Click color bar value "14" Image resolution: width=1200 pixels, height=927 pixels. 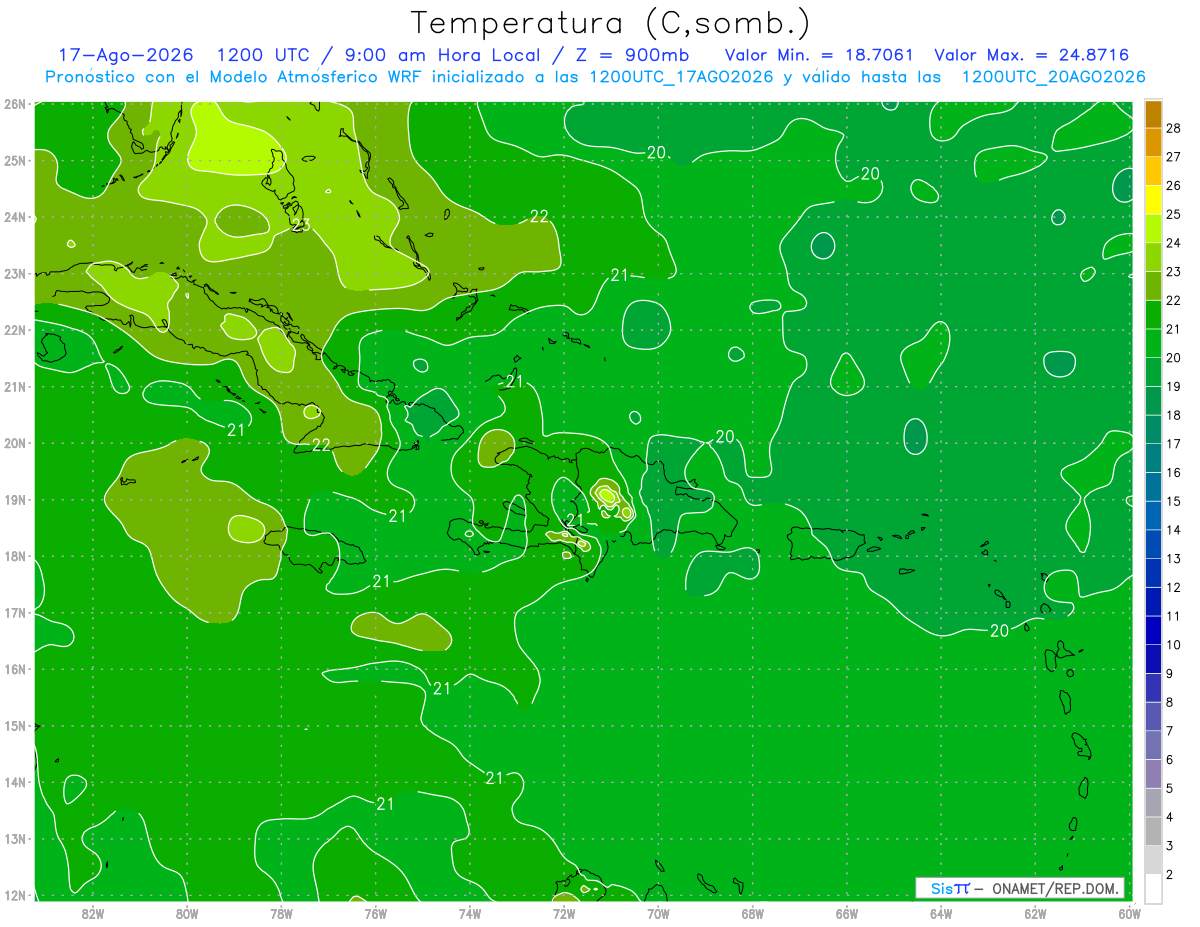(1174, 530)
